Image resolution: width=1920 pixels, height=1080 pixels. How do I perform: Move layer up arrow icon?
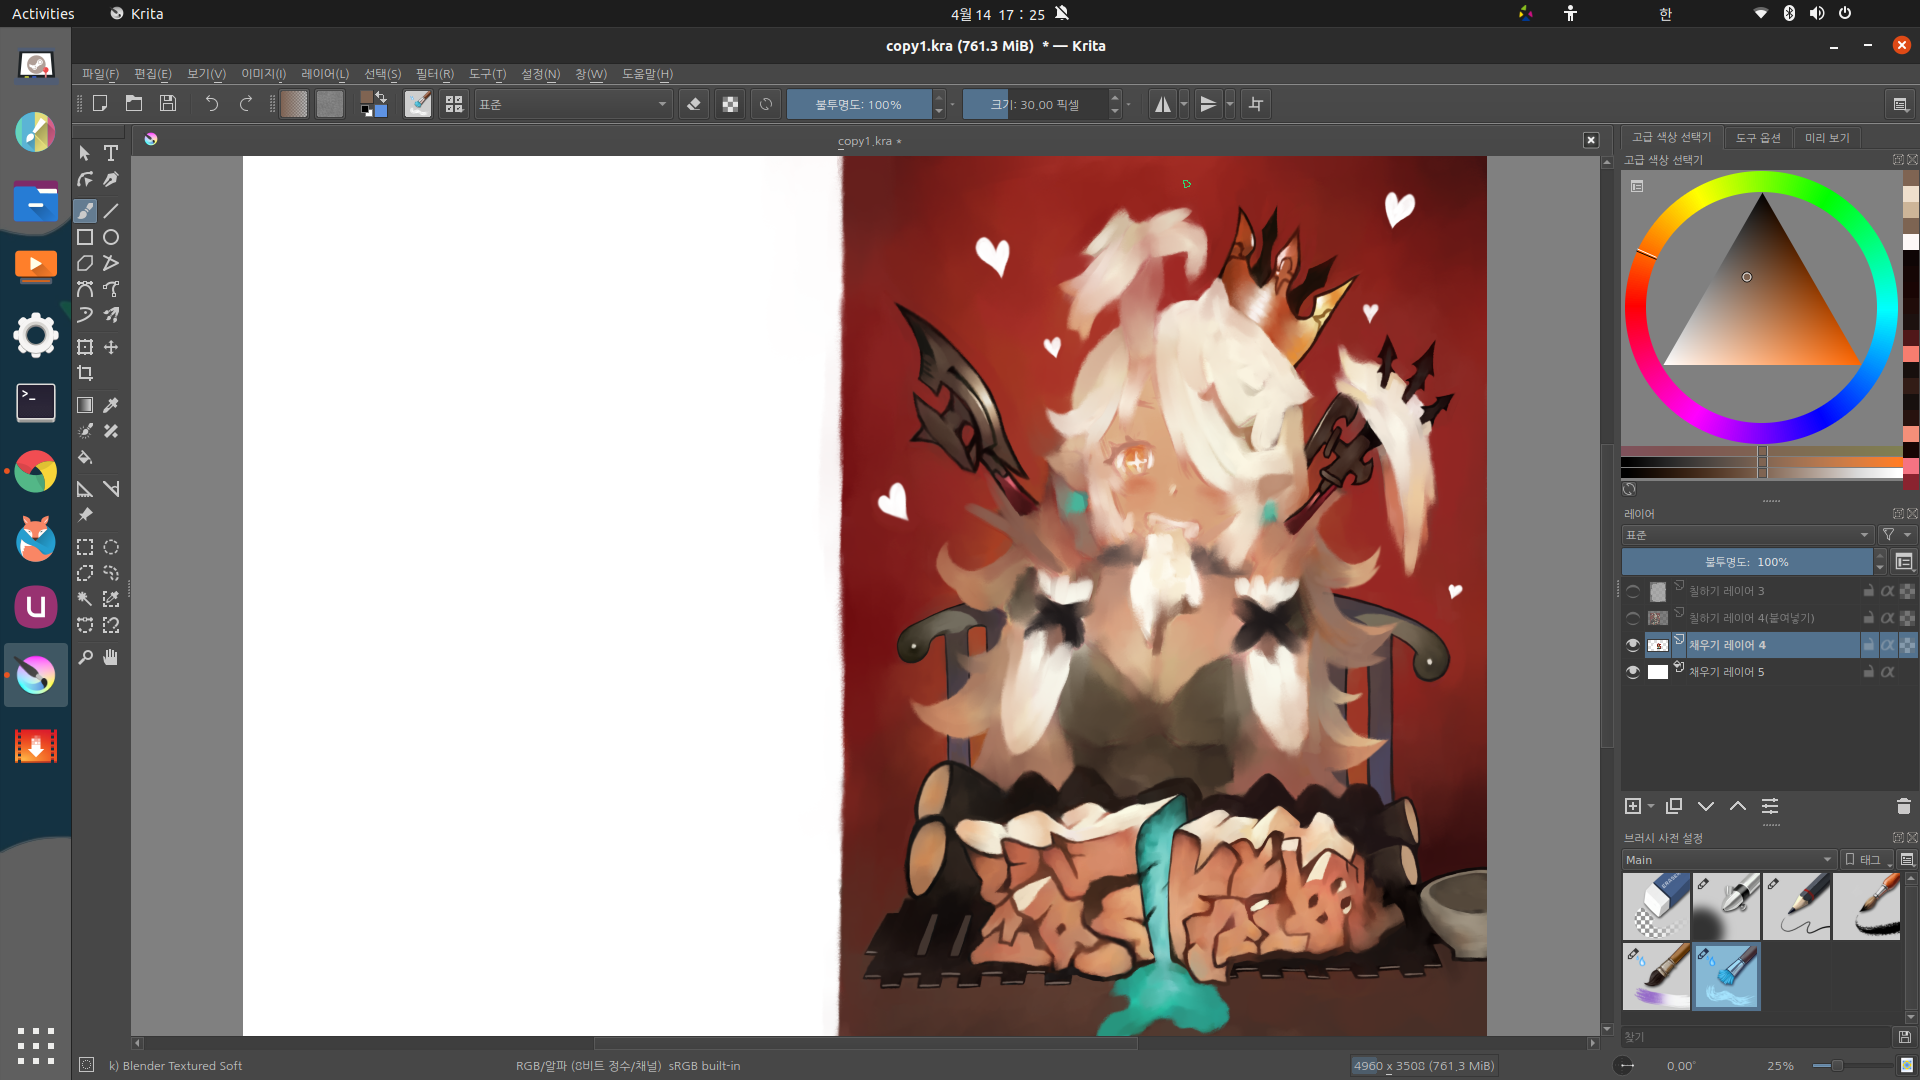pos(1738,806)
